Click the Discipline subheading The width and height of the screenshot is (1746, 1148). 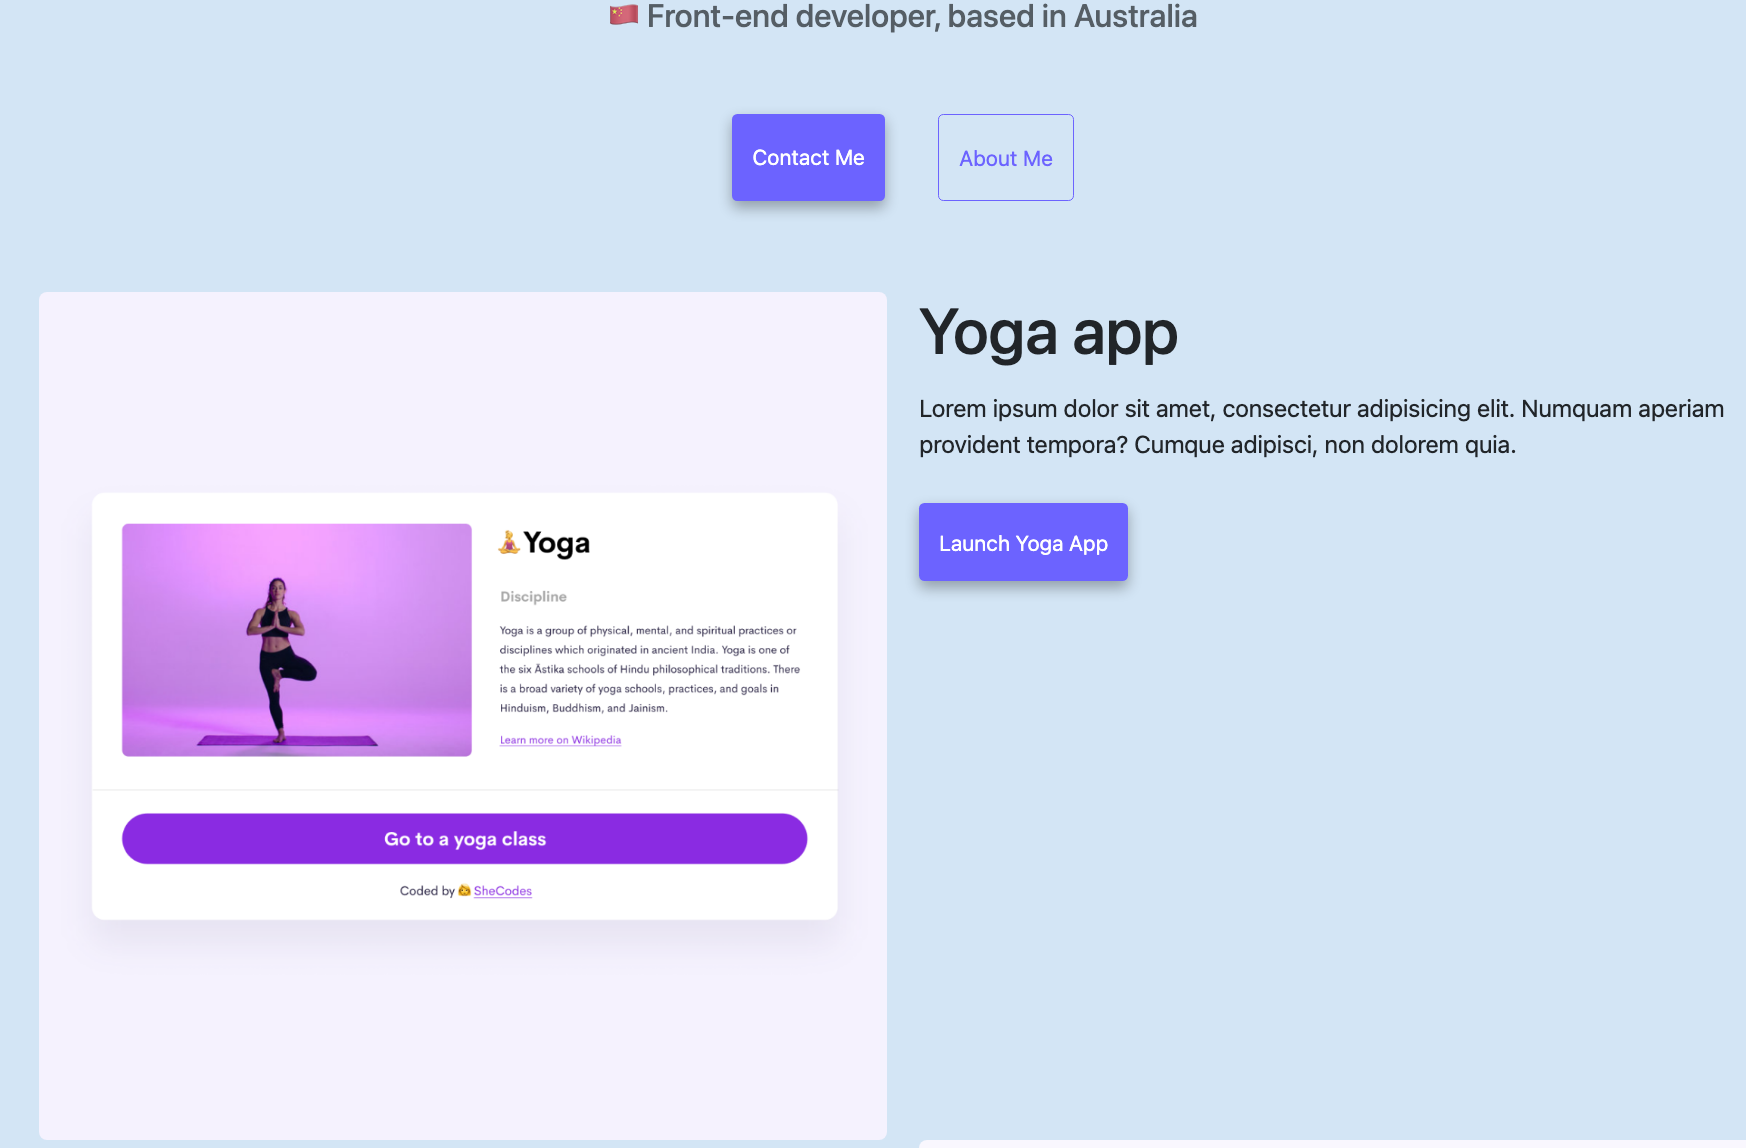(x=533, y=596)
